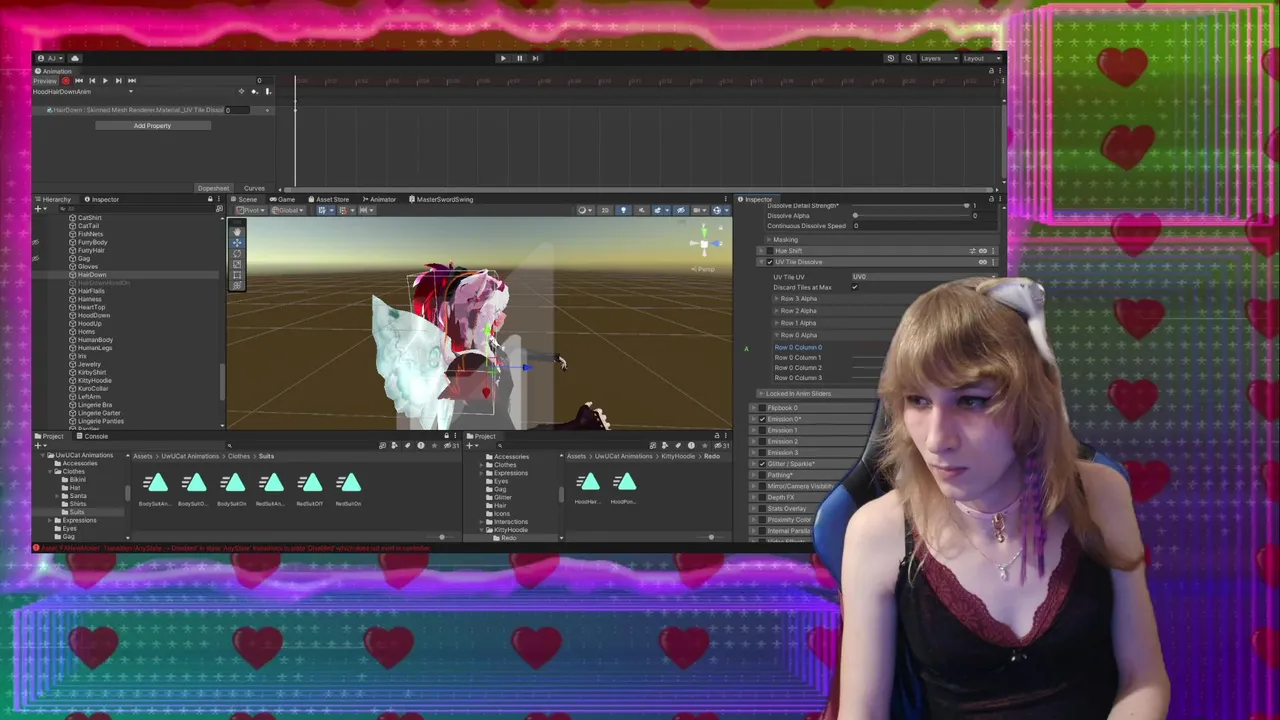Click the scene orientation gizmo
This screenshot has height=720, width=1280.
[x=704, y=243]
